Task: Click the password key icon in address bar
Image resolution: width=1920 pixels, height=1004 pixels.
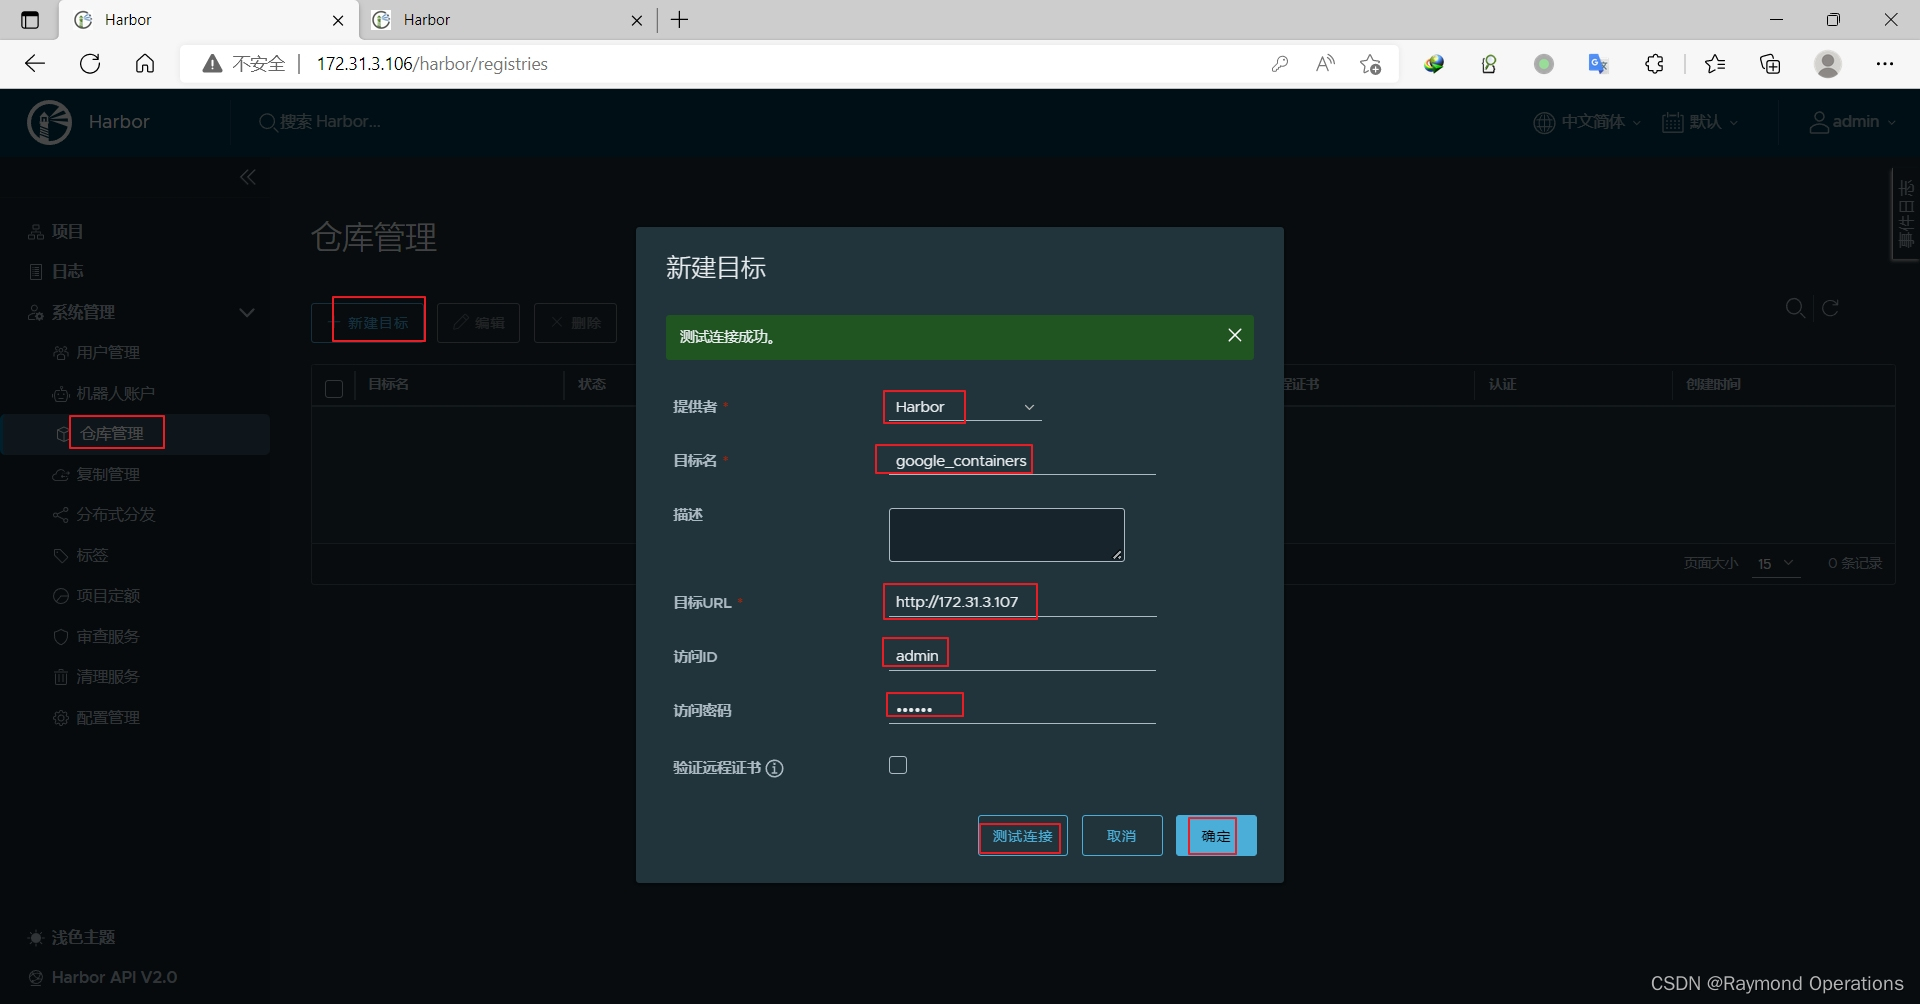Action: 1279,64
